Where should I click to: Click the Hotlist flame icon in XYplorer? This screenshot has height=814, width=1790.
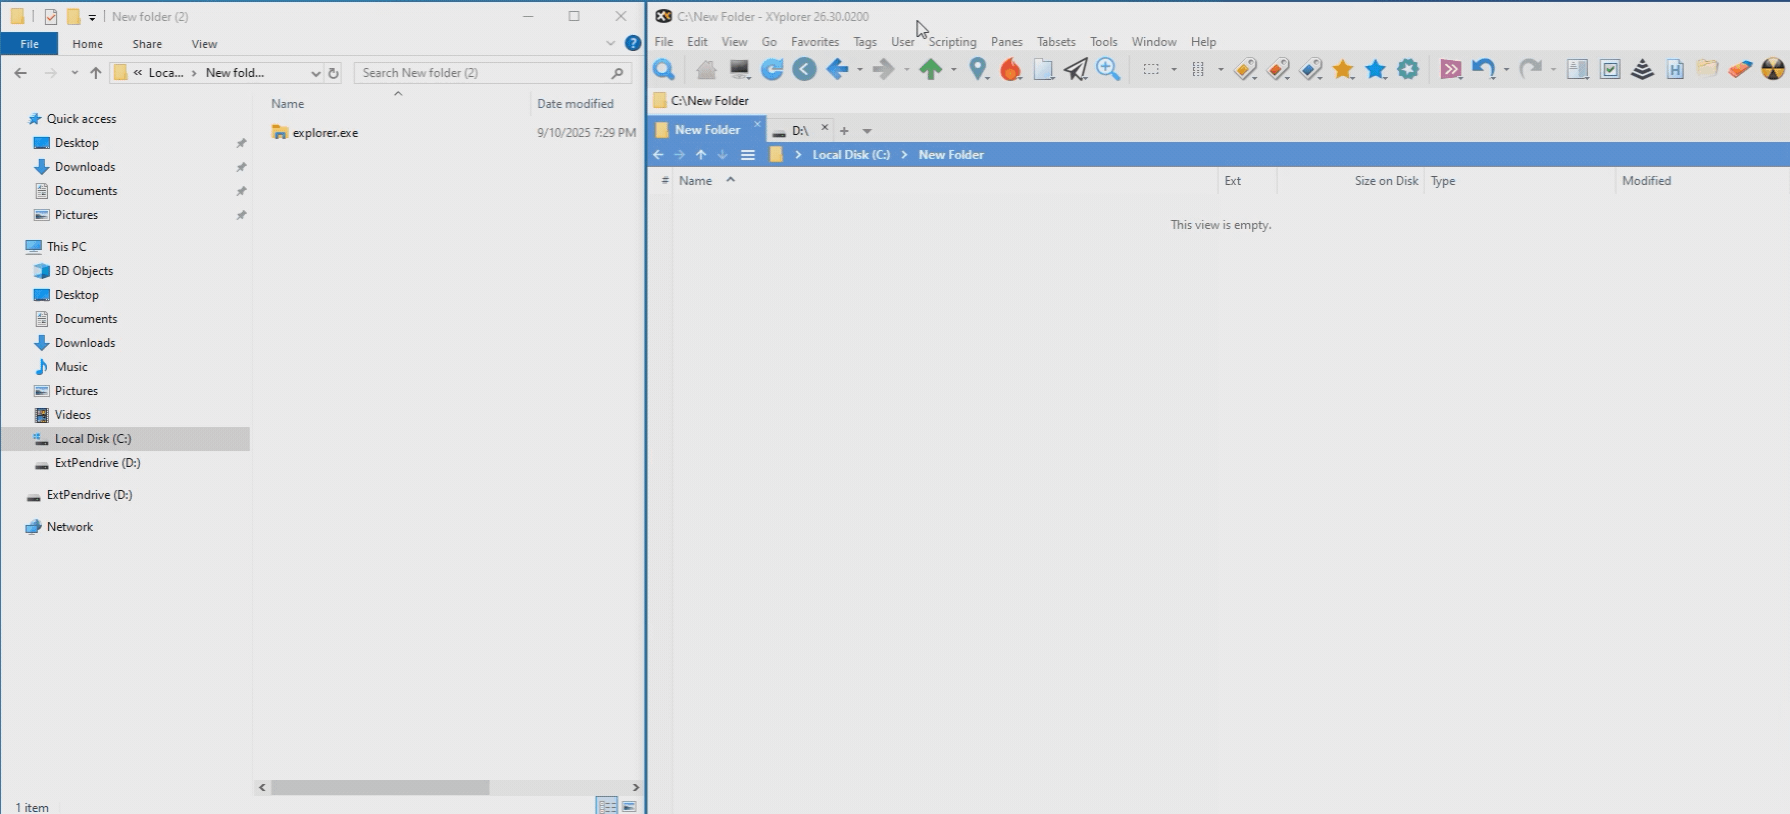click(x=1011, y=69)
